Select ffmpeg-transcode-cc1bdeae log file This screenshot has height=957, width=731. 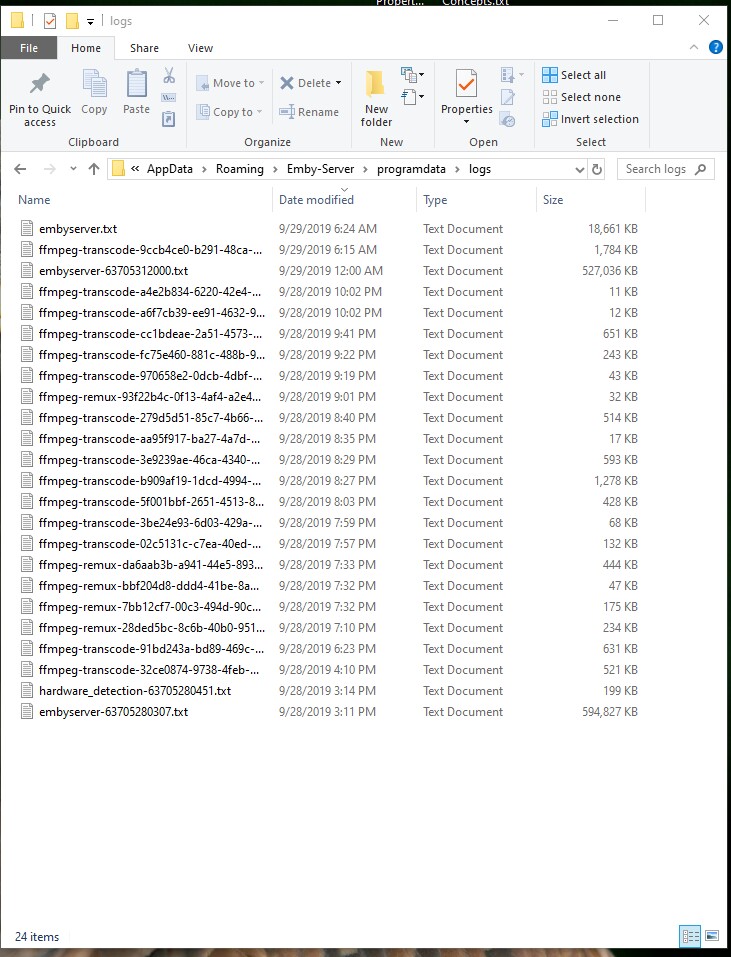click(x=329, y=334)
